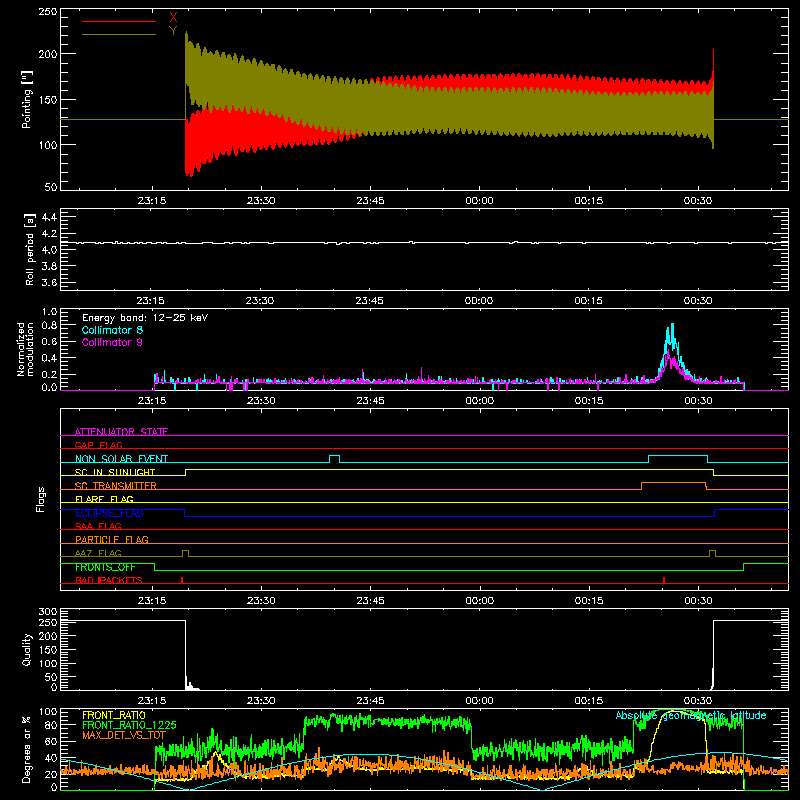Click the FRONTS_OFF flag label
The image size is (800, 800).
click(105, 567)
